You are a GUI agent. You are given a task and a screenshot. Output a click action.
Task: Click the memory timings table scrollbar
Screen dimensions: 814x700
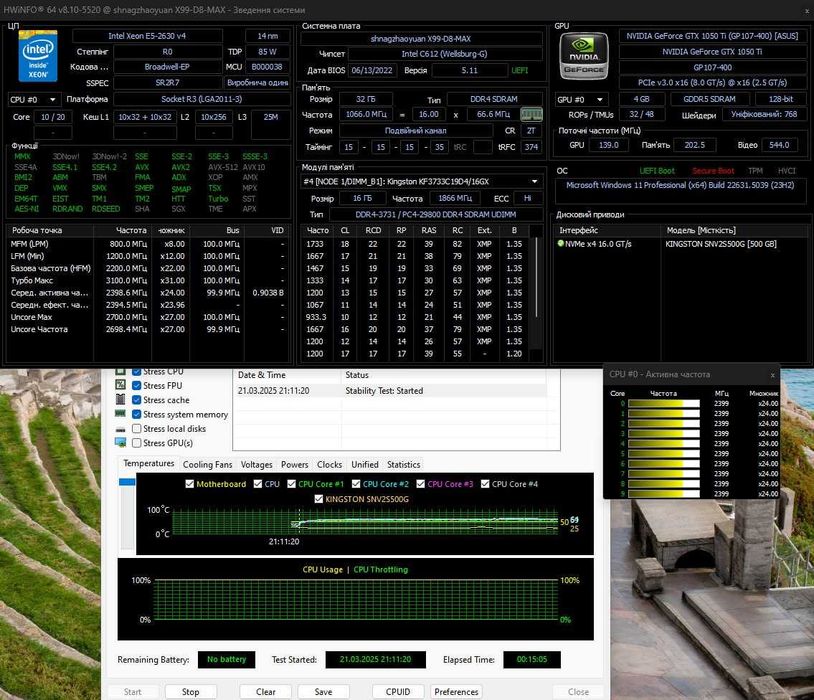tap(536, 278)
